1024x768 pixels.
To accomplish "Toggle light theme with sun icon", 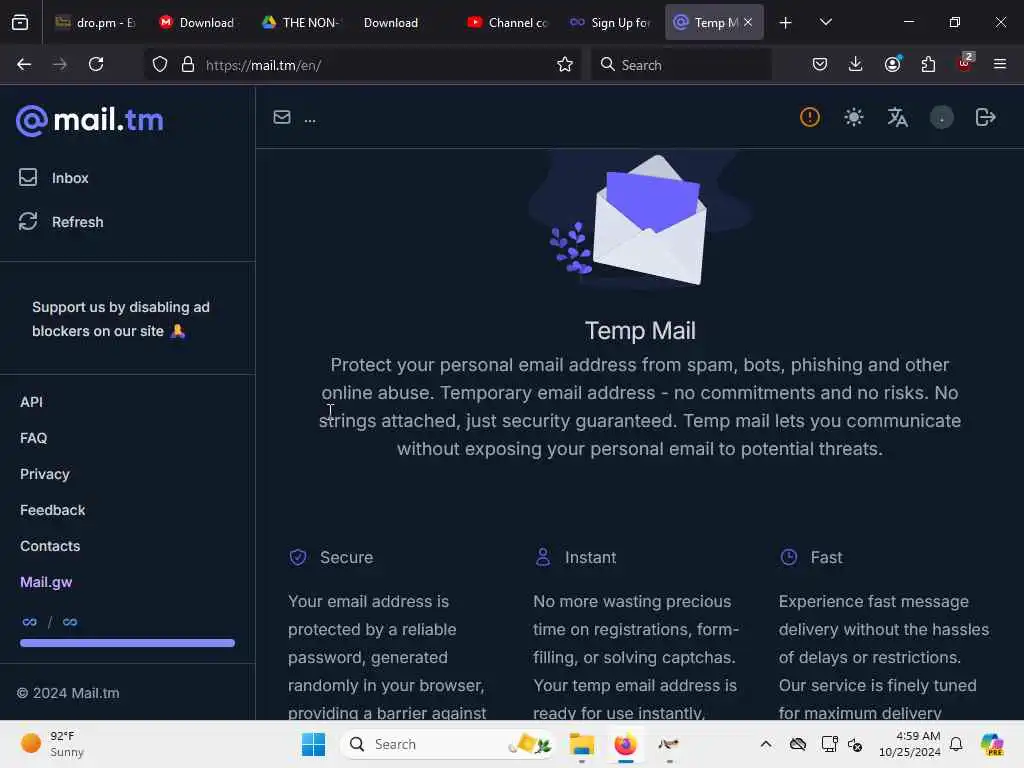I will coord(854,118).
